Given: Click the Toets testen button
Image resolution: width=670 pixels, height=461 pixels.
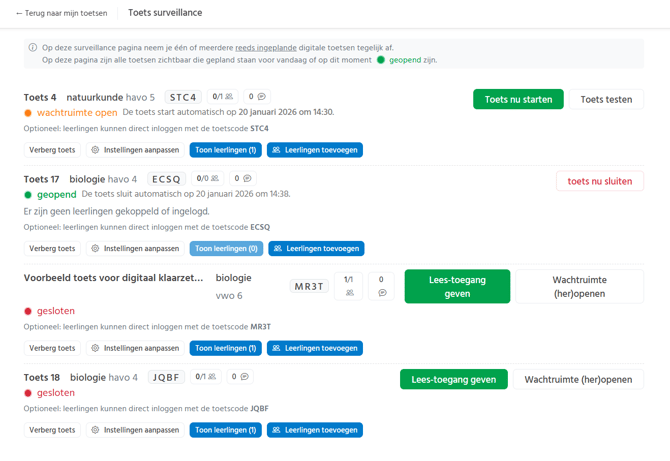Looking at the screenshot, I should 606,99.
